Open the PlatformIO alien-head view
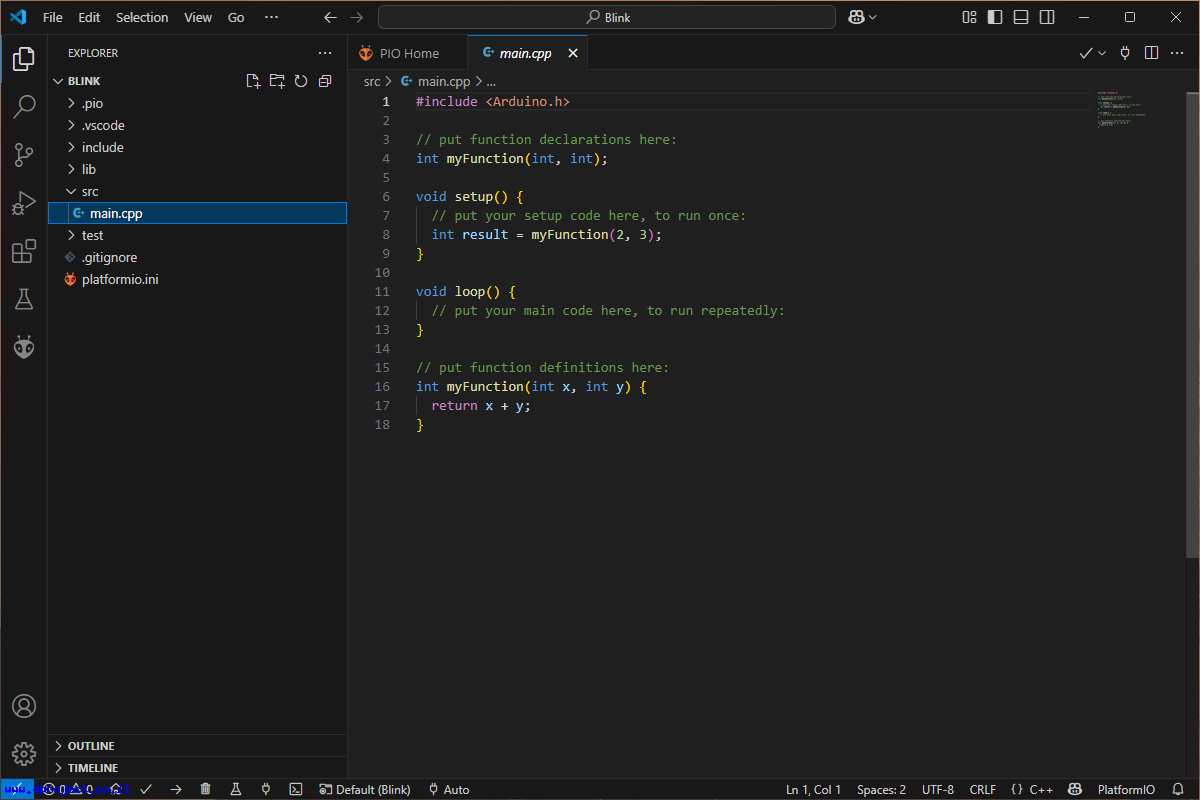This screenshot has height=800, width=1200. tap(24, 347)
